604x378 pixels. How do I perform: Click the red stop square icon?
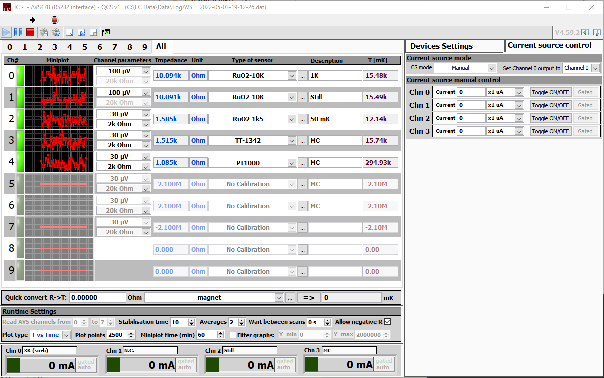30,32
